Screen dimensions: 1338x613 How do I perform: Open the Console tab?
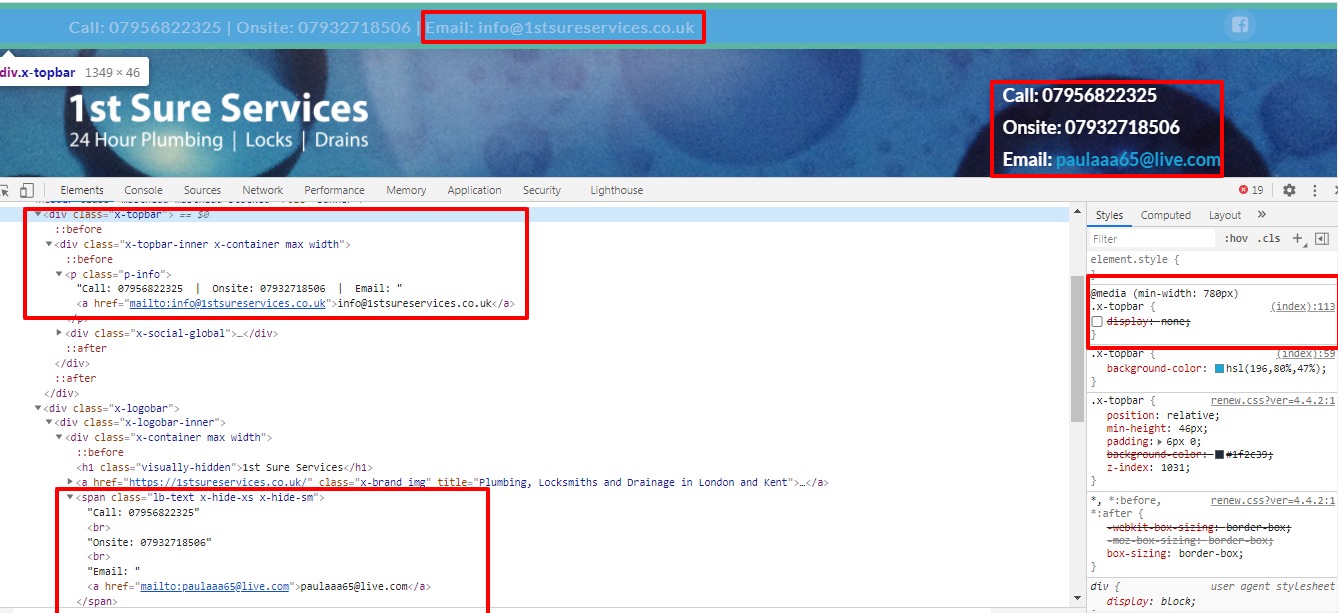[x=143, y=190]
